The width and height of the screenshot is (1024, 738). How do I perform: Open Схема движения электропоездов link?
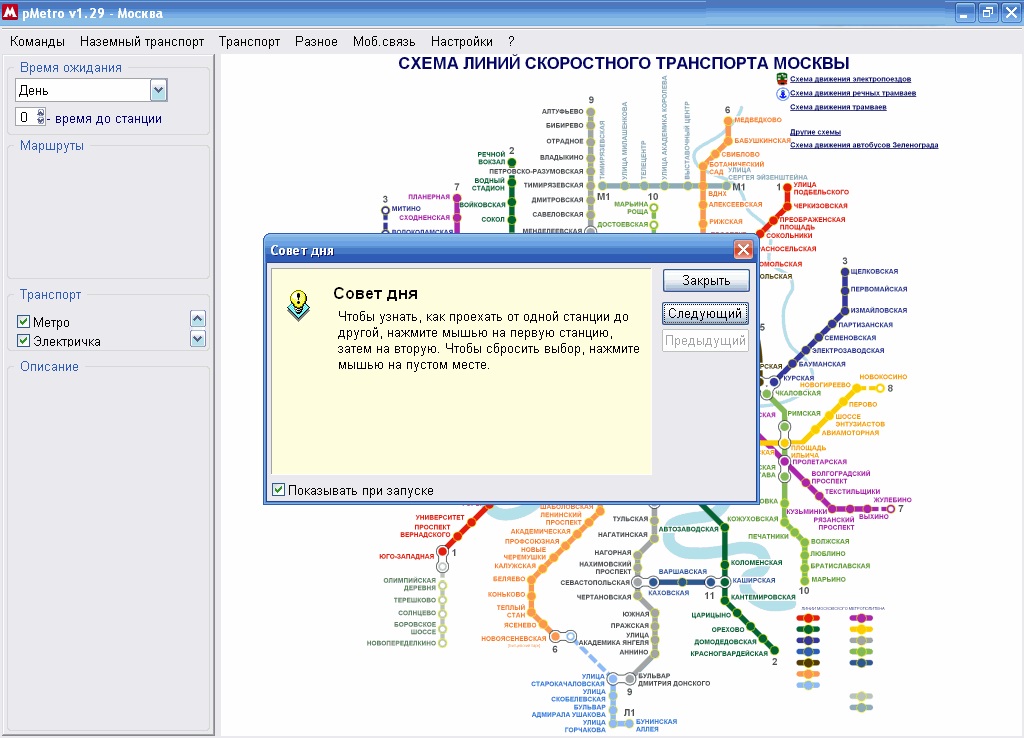850,79
